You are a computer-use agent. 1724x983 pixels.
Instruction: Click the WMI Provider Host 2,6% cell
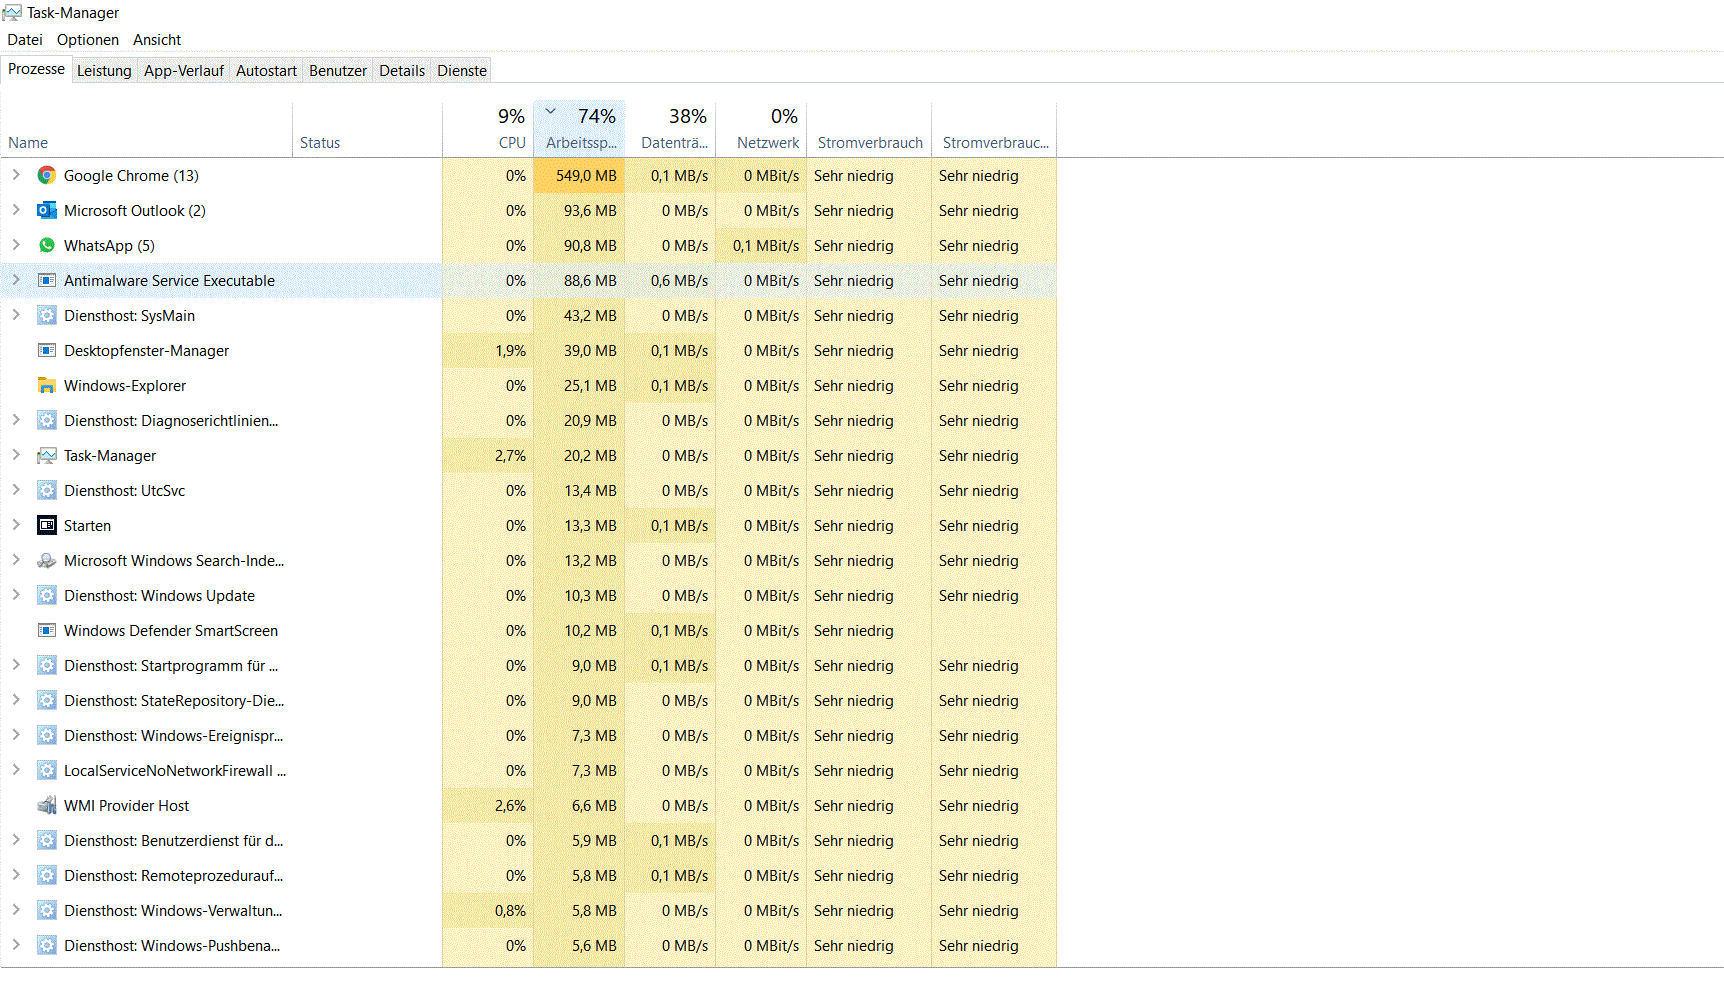point(488,806)
